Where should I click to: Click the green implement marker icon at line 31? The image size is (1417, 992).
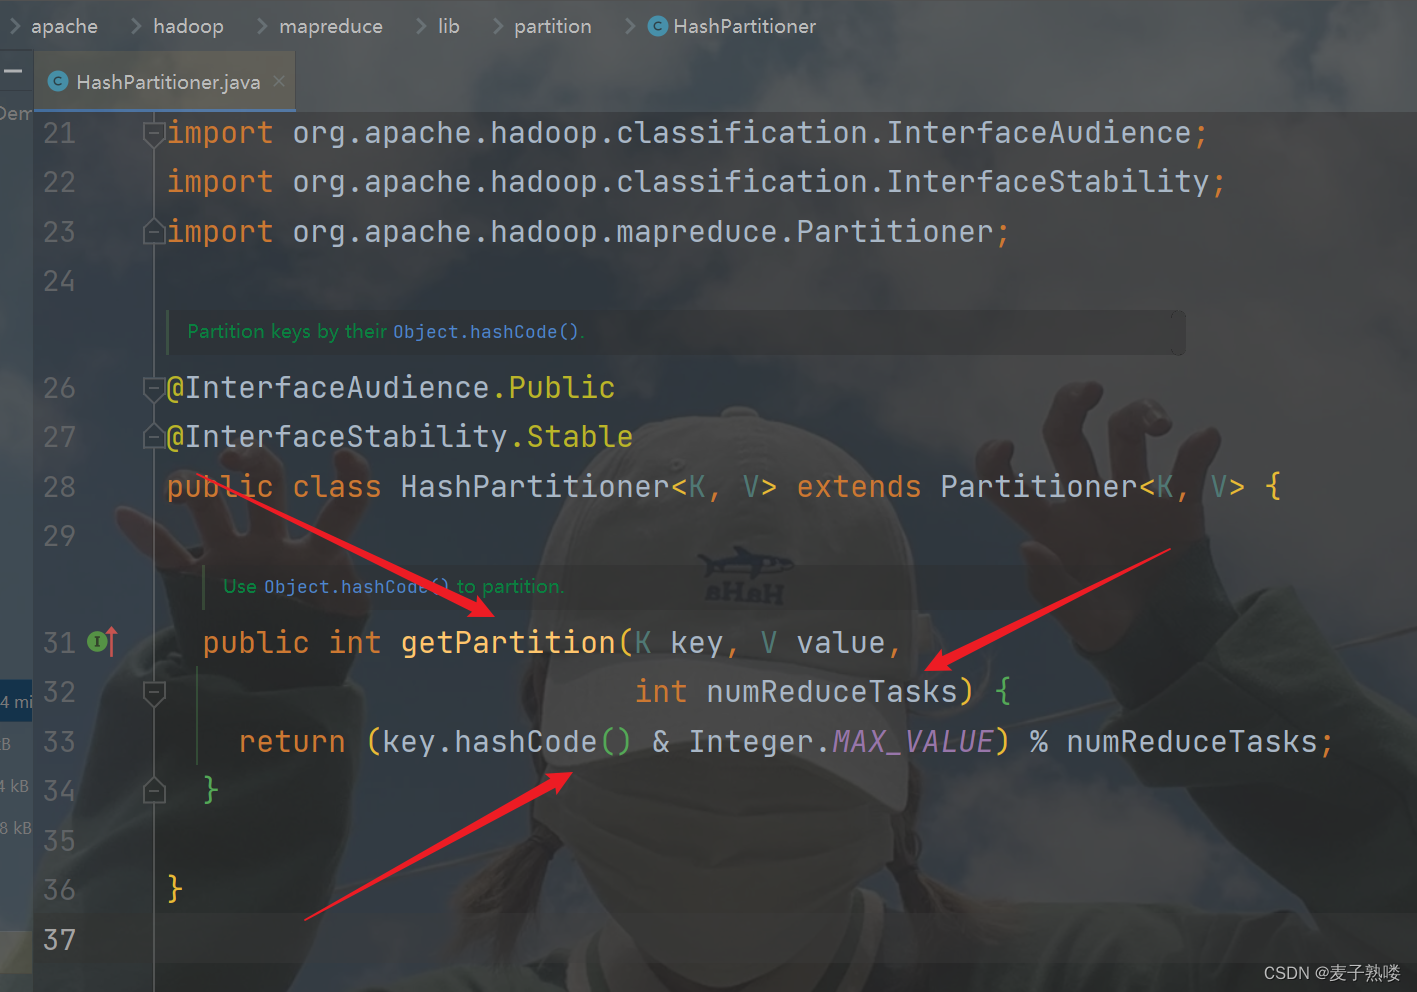[95, 642]
